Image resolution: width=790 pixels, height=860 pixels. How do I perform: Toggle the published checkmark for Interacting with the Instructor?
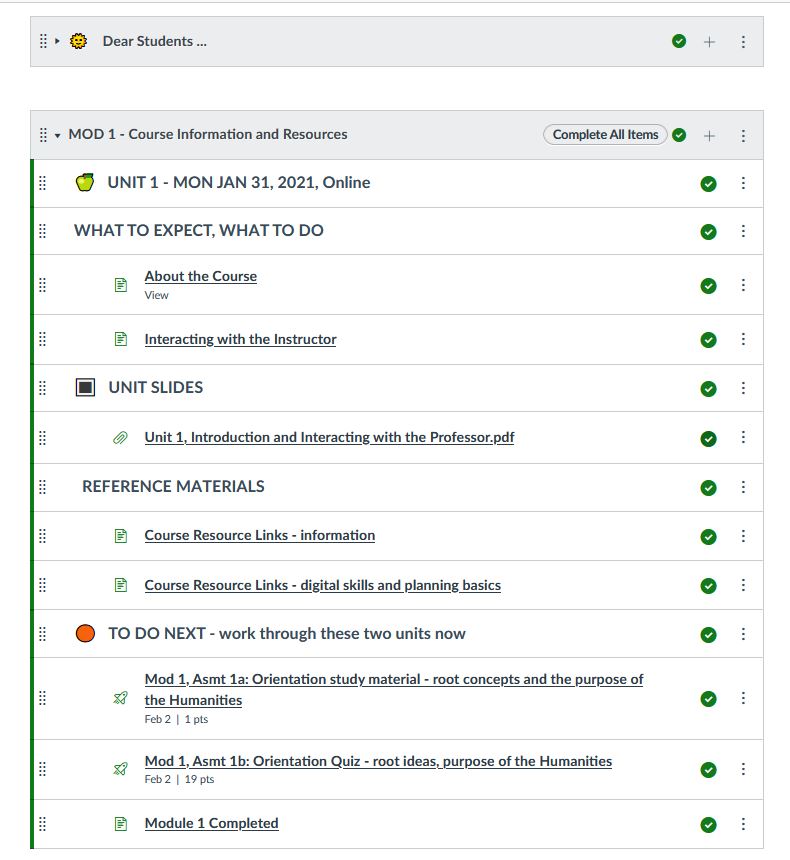708,340
